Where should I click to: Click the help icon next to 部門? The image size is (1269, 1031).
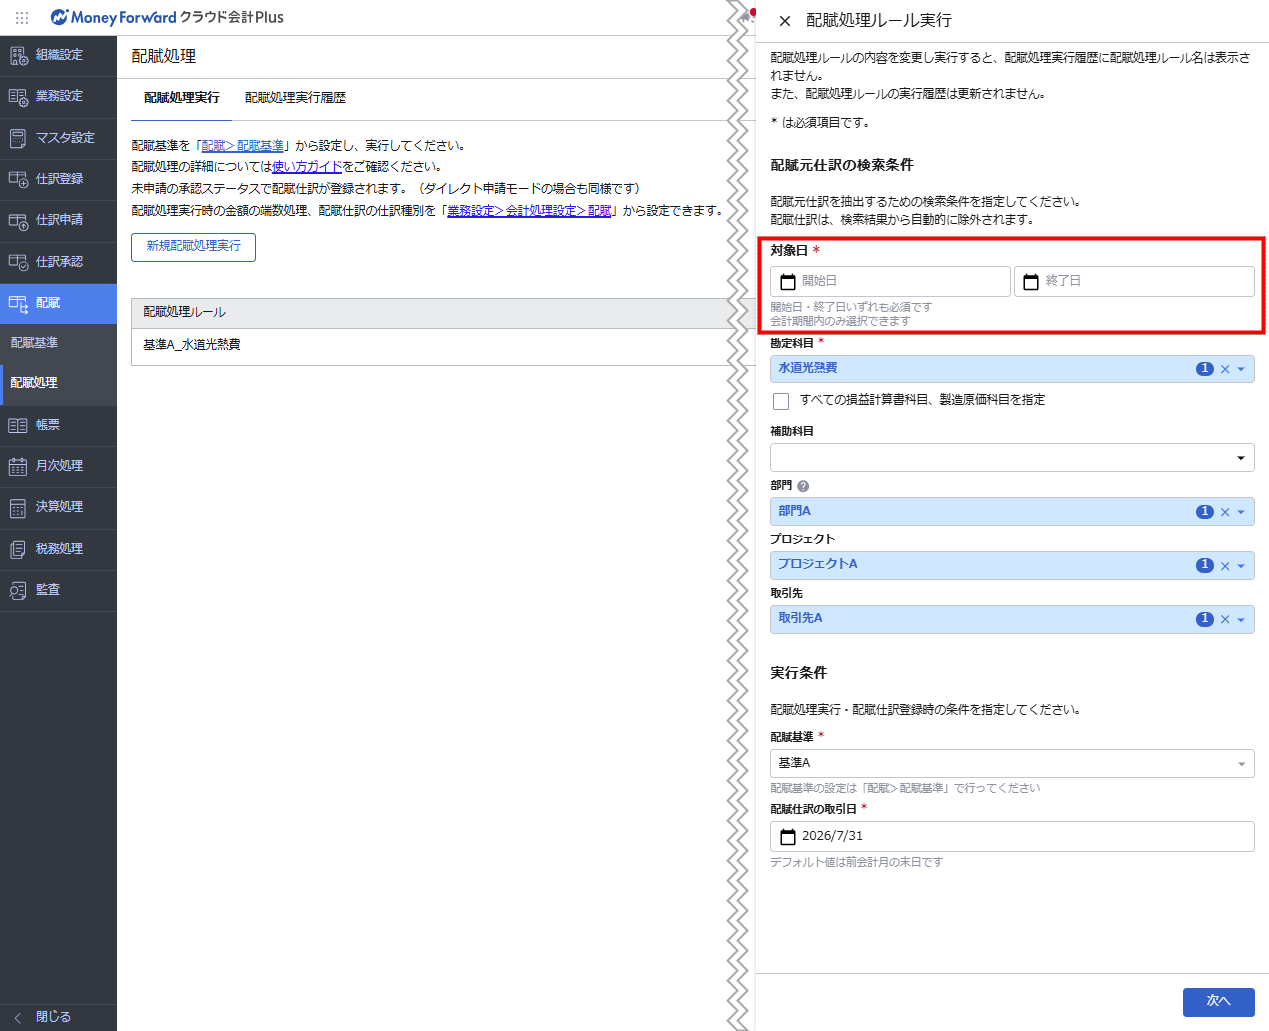pyautogui.click(x=803, y=486)
